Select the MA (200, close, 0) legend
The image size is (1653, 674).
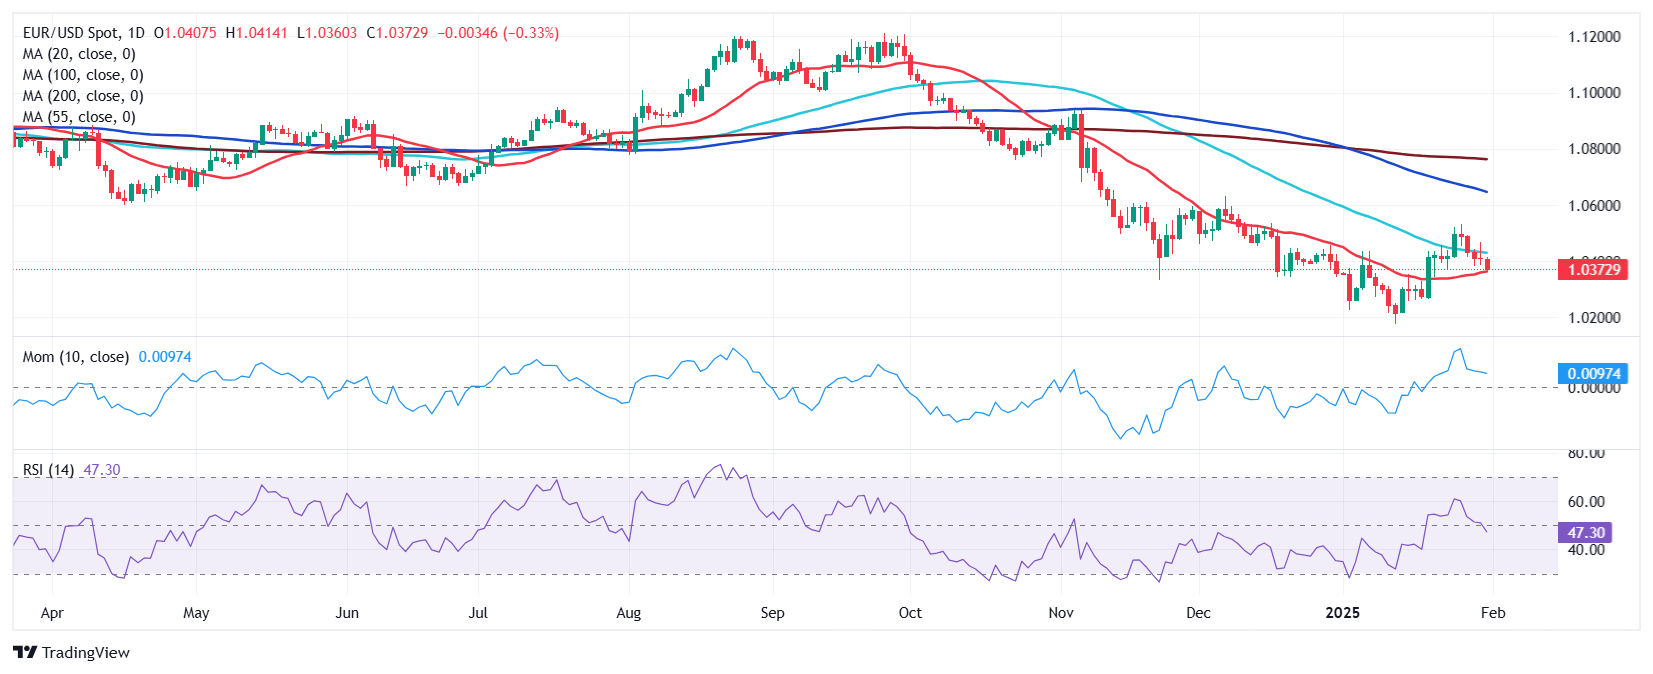pos(83,96)
